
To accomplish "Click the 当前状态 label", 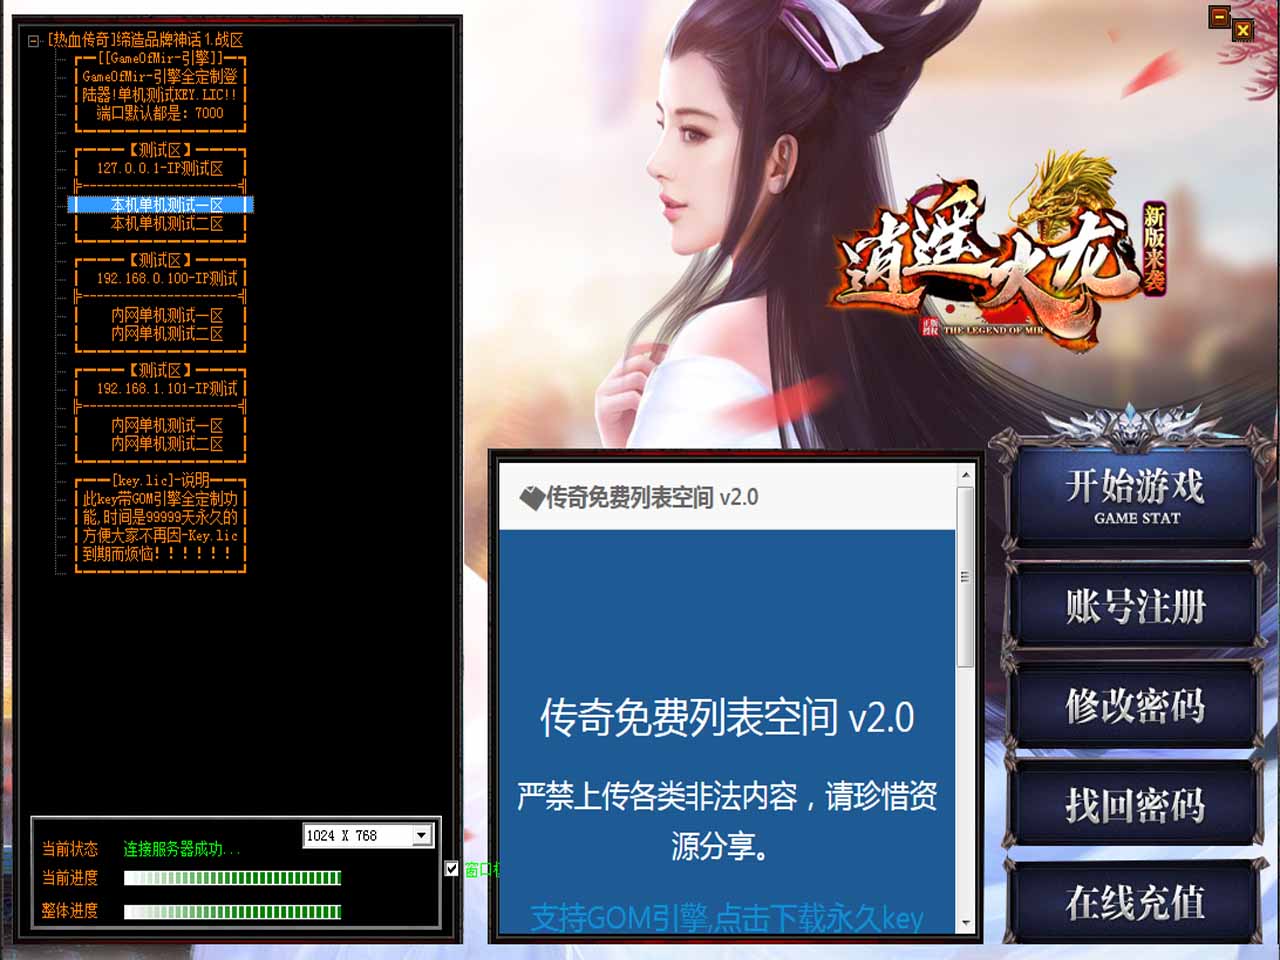I will click(70, 849).
